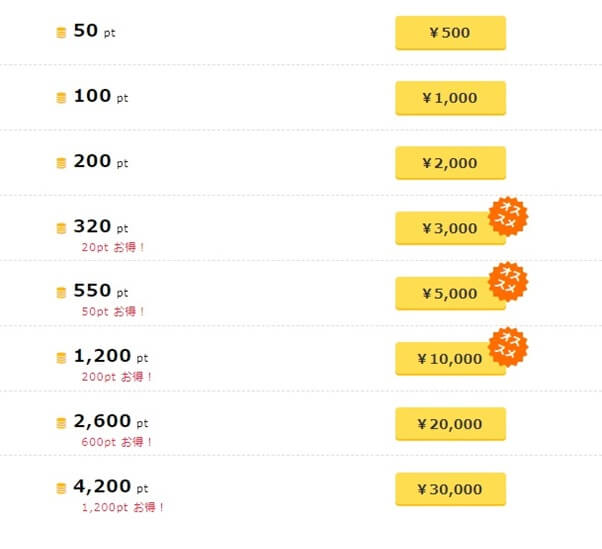
Task: Click the ¥500 purchase button
Action: click(x=450, y=33)
